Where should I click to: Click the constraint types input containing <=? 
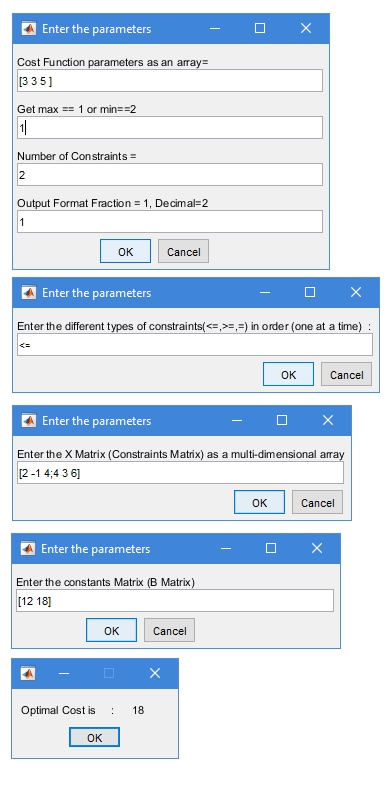[194, 345]
